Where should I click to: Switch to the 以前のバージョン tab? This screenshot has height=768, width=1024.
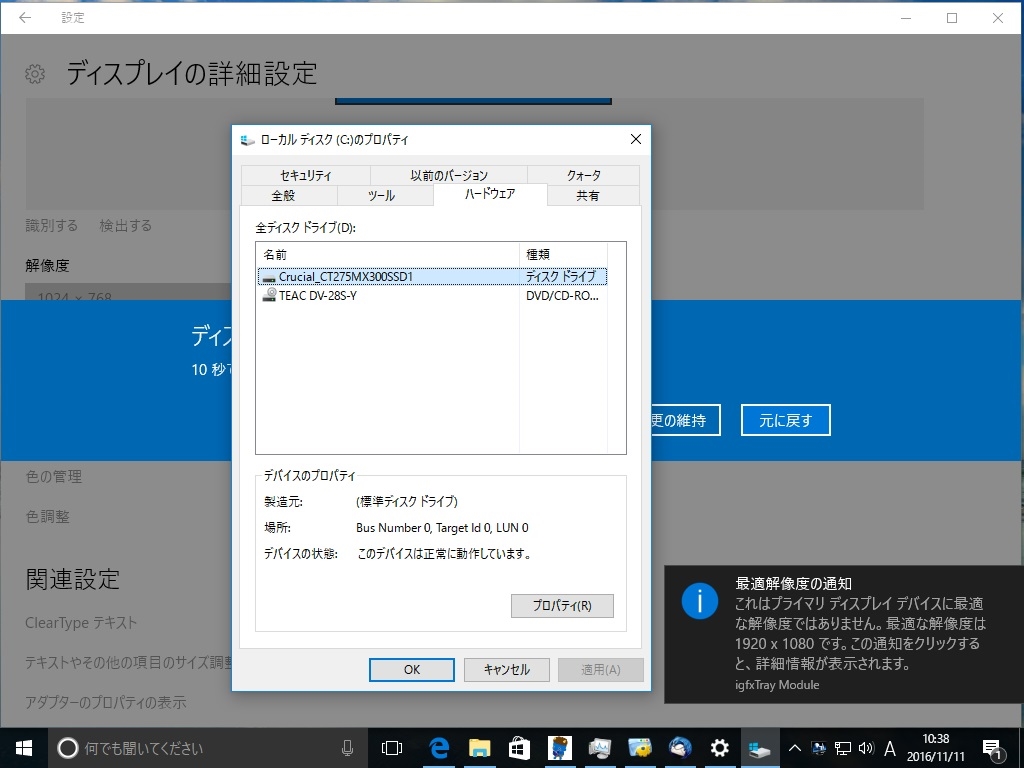tap(449, 175)
